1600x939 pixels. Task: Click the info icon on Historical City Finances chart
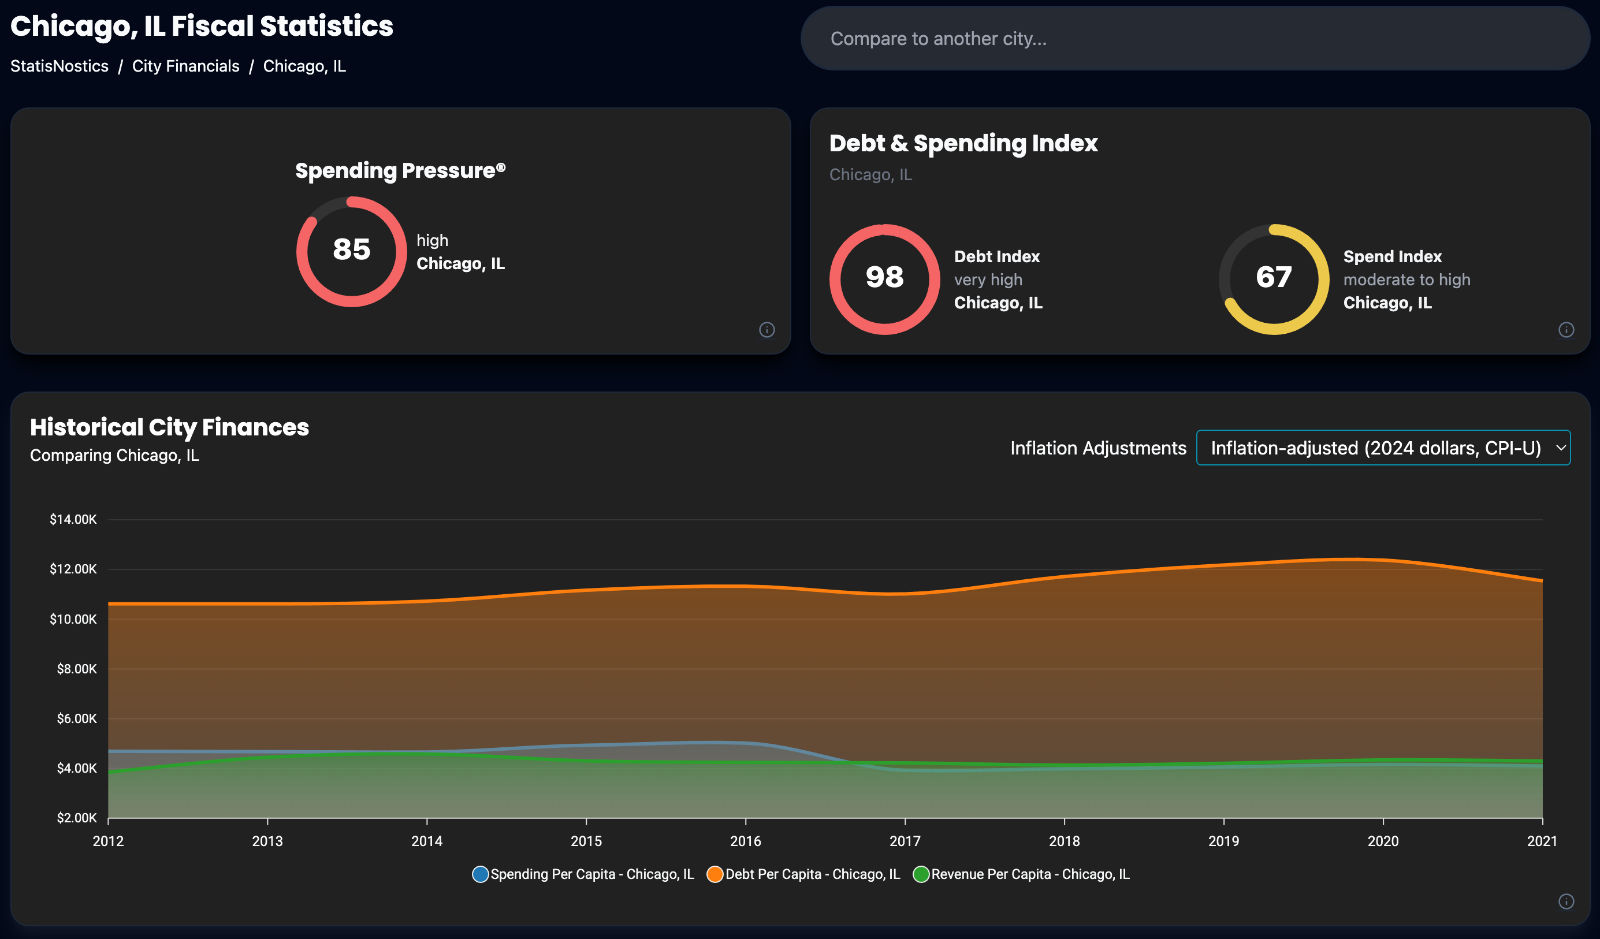tap(1566, 899)
